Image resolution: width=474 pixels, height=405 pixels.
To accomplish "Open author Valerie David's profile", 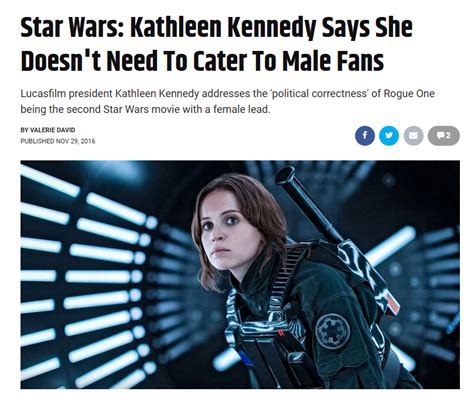I will [48, 130].
